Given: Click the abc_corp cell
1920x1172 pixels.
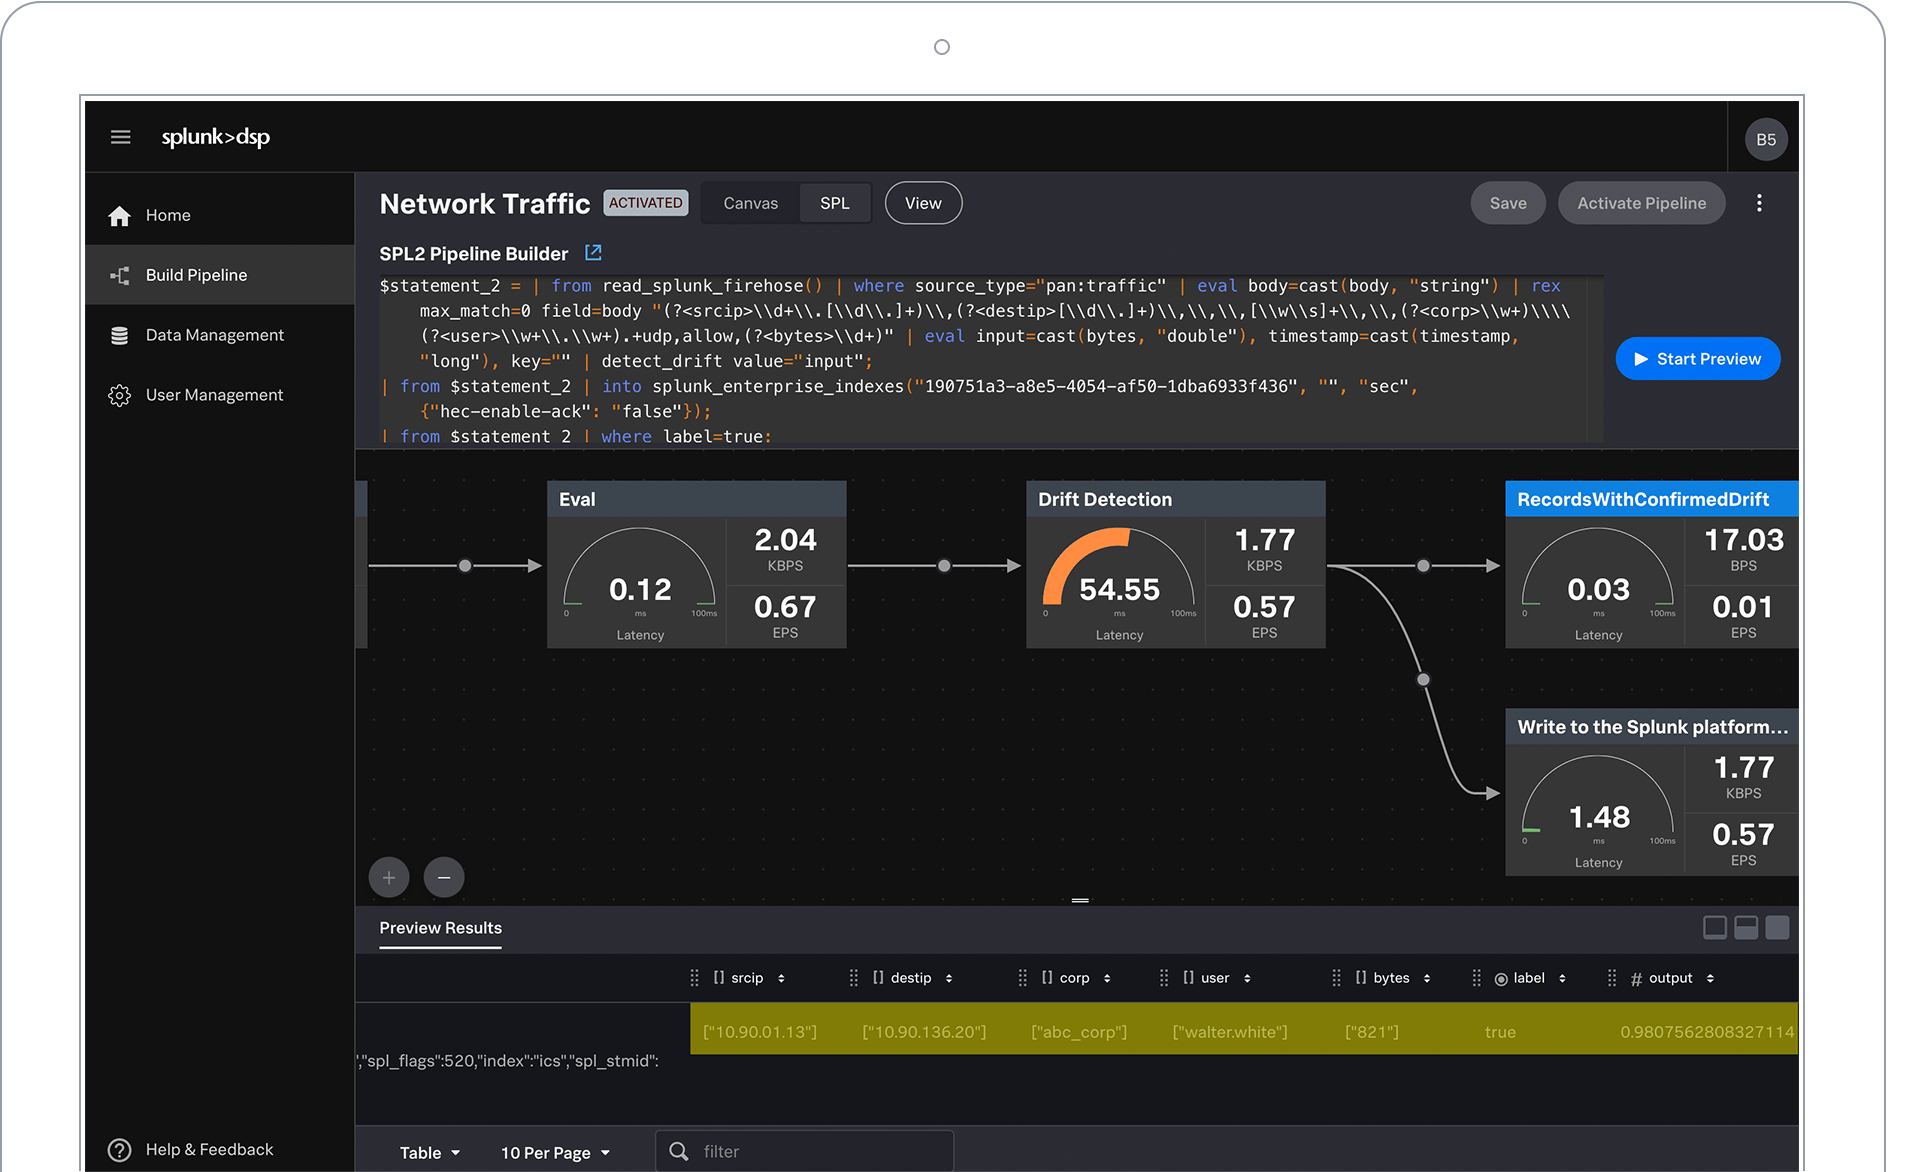Looking at the screenshot, I should point(1079,1031).
